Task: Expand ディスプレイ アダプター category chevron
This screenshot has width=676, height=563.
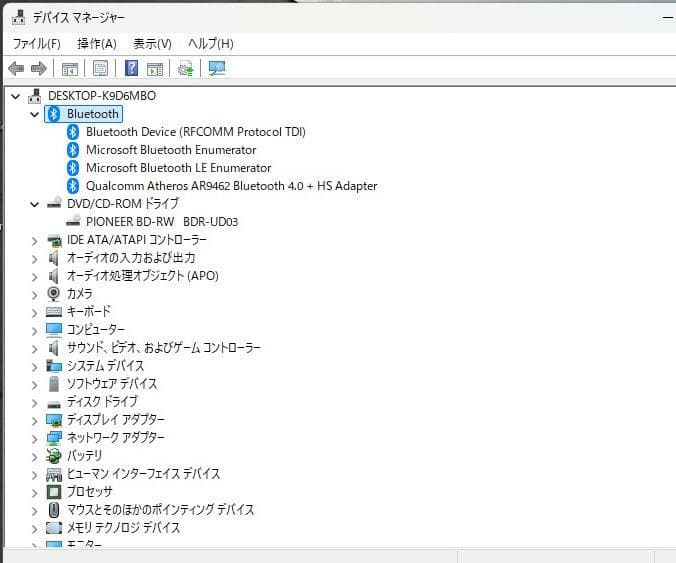Action: (x=34, y=421)
